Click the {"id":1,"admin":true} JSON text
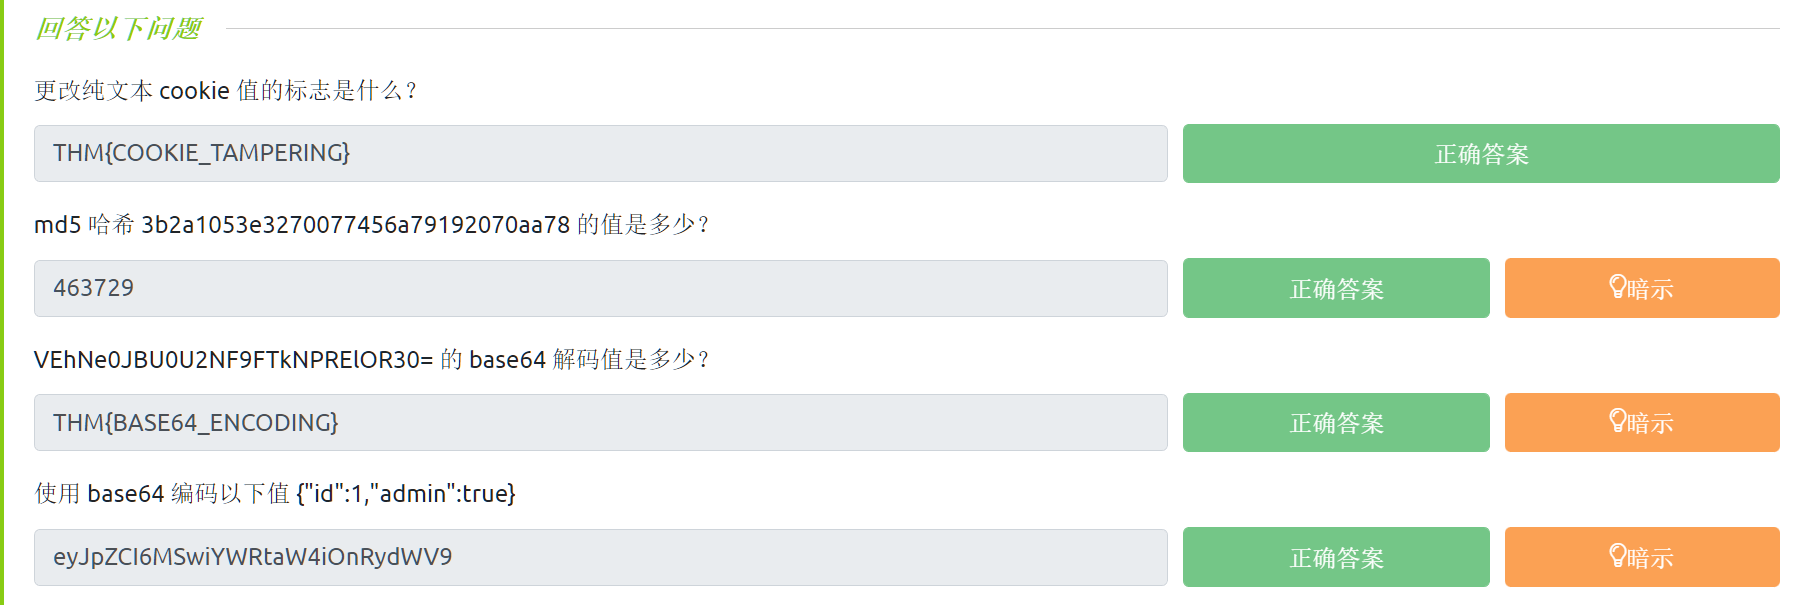Viewport: 1803px width, 605px height. click(x=406, y=494)
